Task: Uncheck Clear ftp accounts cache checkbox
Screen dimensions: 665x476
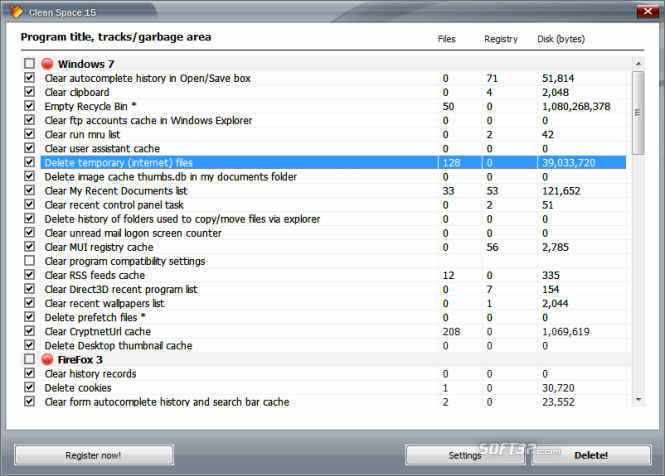Action: click(x=29, y=120)
